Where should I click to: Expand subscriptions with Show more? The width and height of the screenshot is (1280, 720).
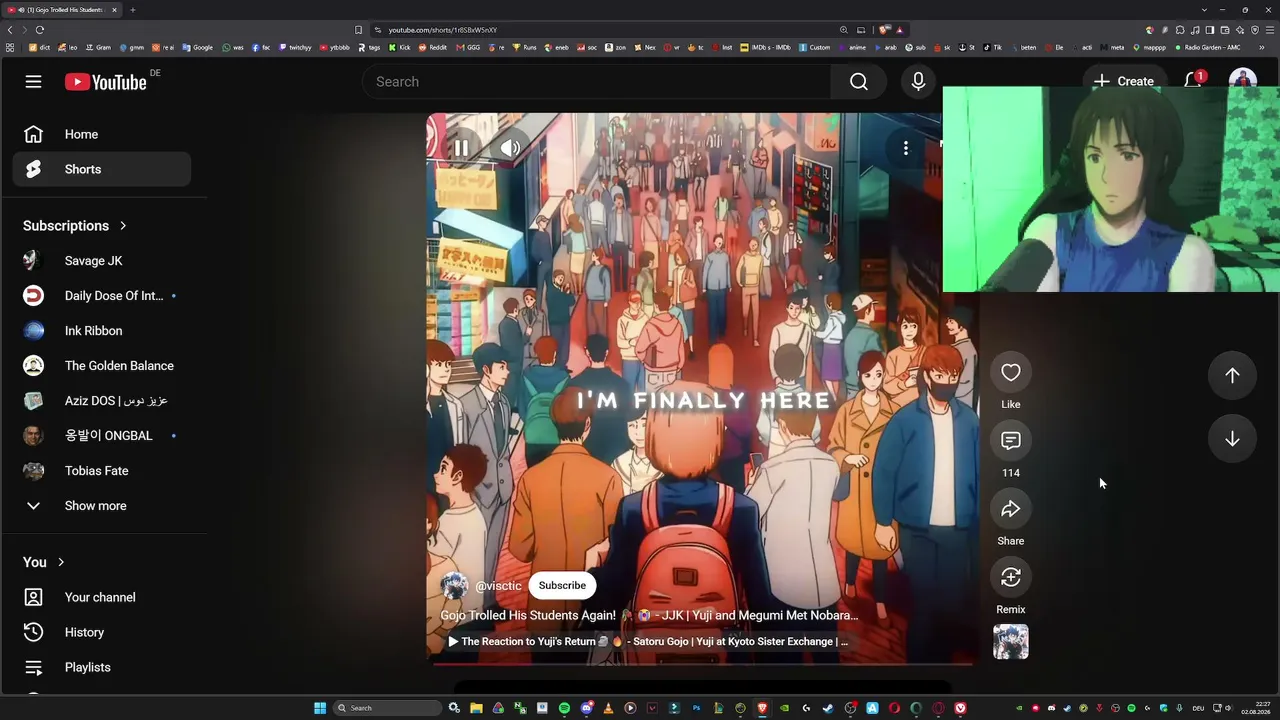102,506
